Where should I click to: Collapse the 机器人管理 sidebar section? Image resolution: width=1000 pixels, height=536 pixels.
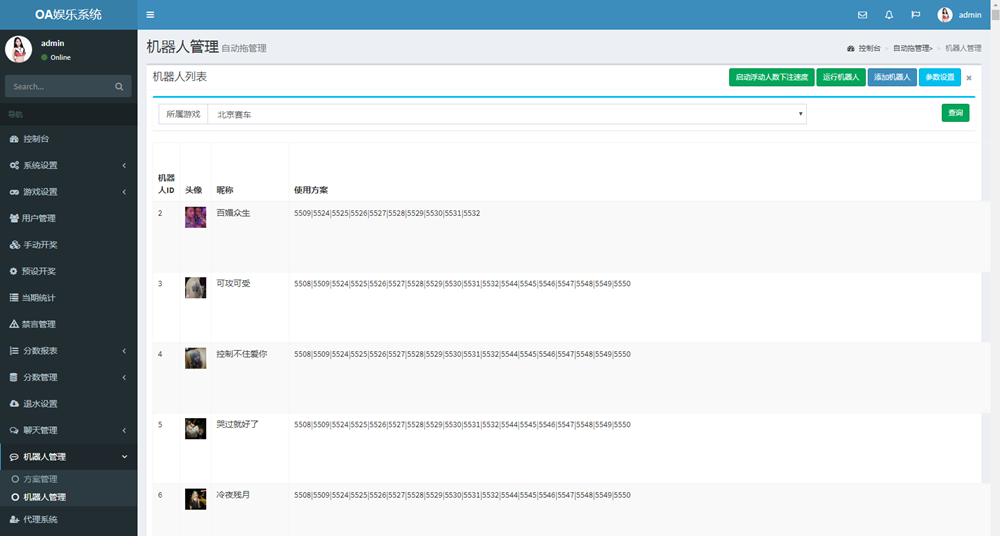(68, 457)
